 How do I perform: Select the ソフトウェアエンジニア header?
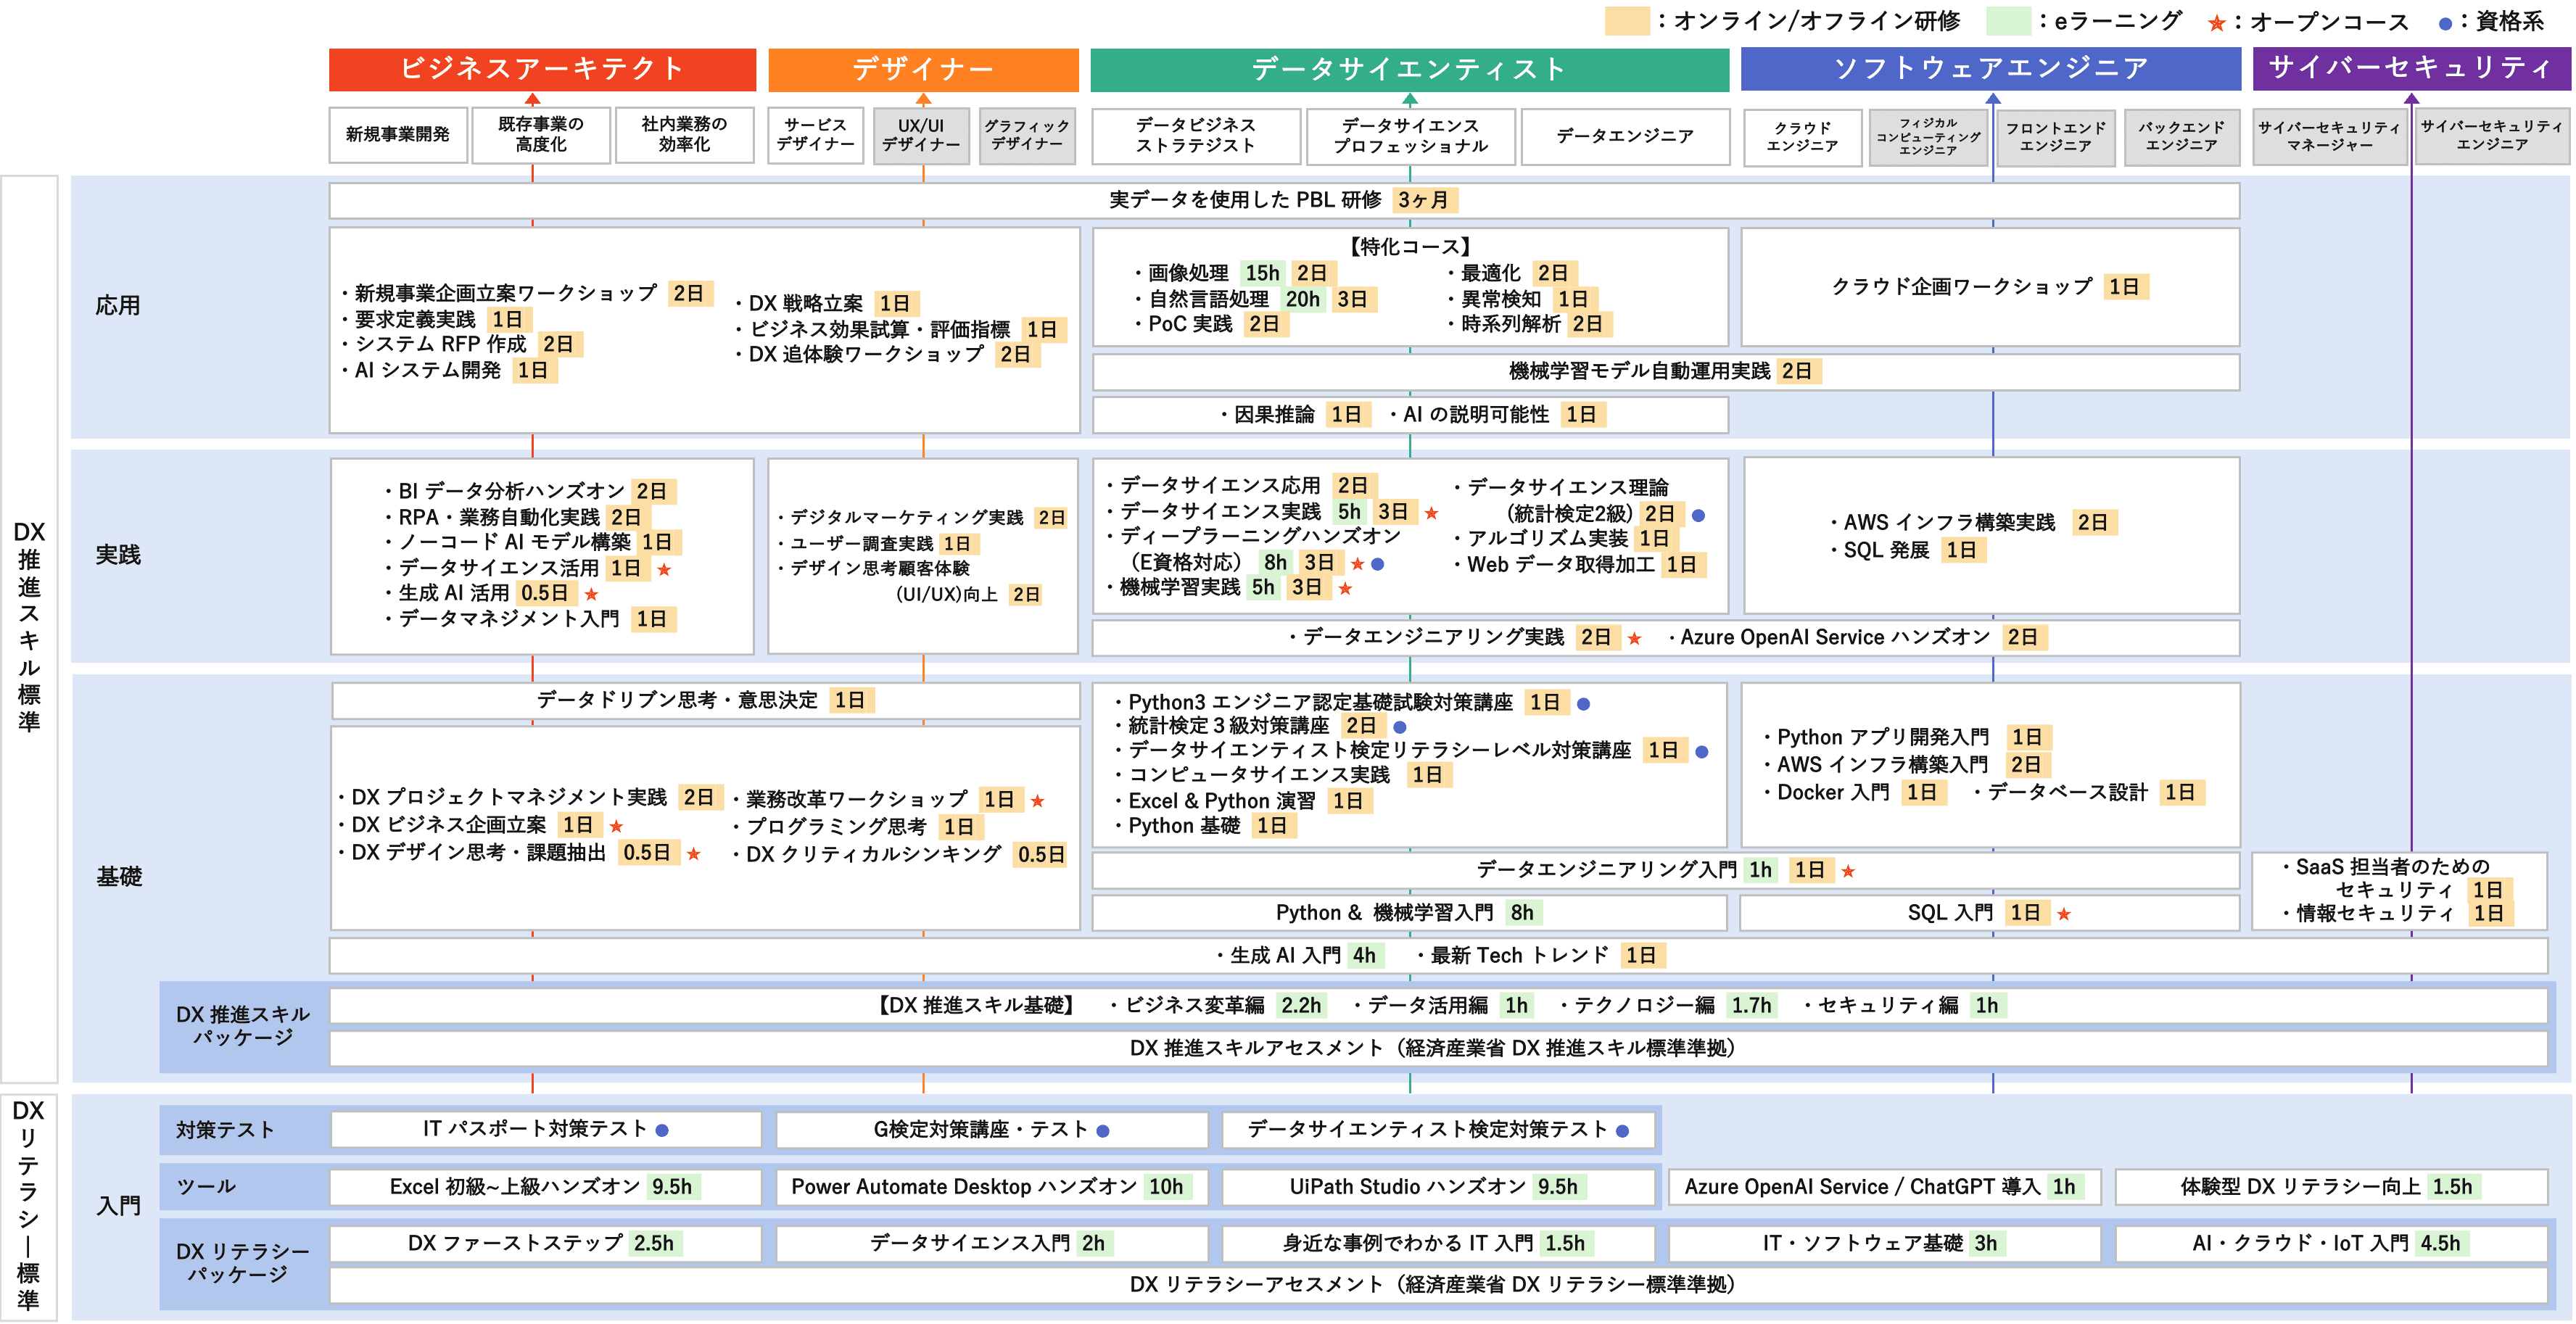point(1990,69)
